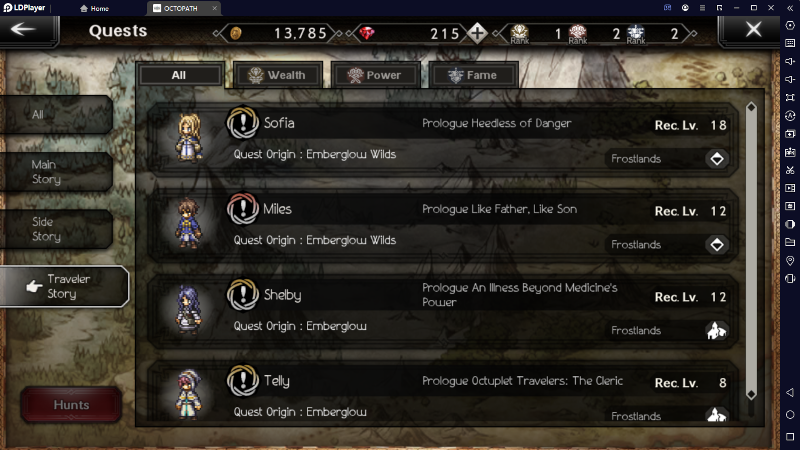Switch to the Power filter tab
Screen dimensions: 800x450
pyautogui.click(x=376, y=75)
